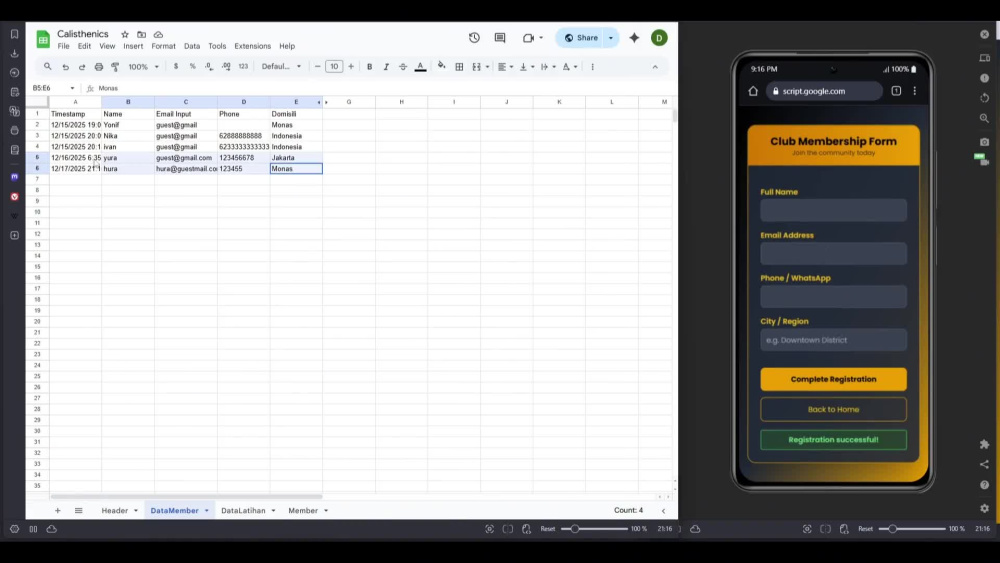Print the spreadsheet
1000x563 pixels.
coord(99,66)
